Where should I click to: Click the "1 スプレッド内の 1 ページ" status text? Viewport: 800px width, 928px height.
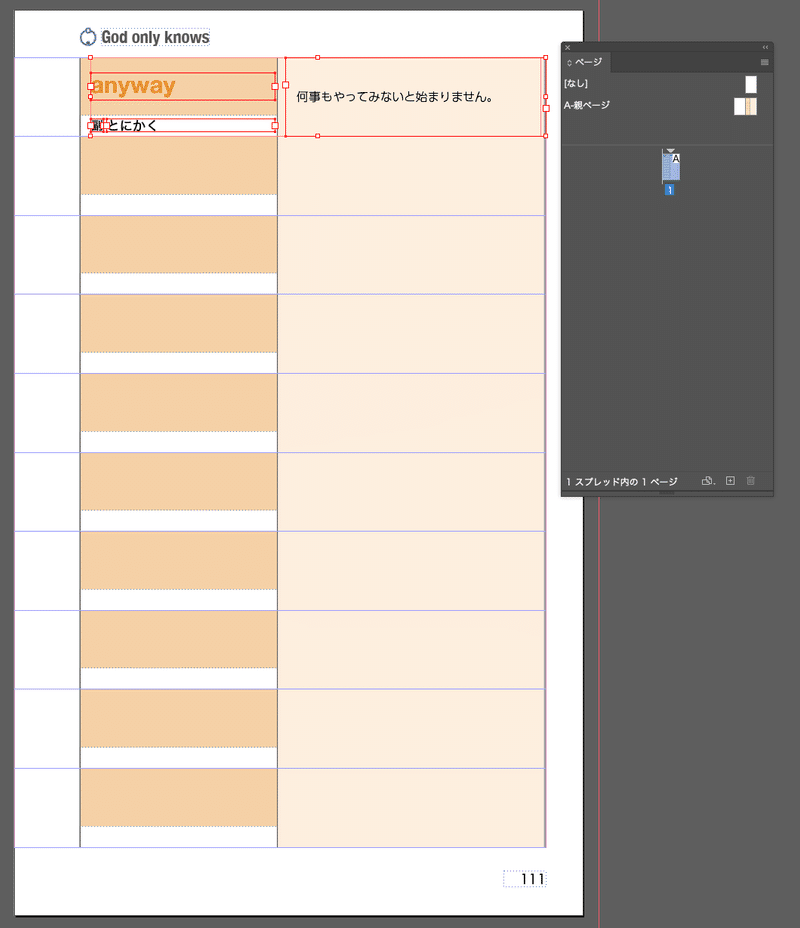coord(621,482)
